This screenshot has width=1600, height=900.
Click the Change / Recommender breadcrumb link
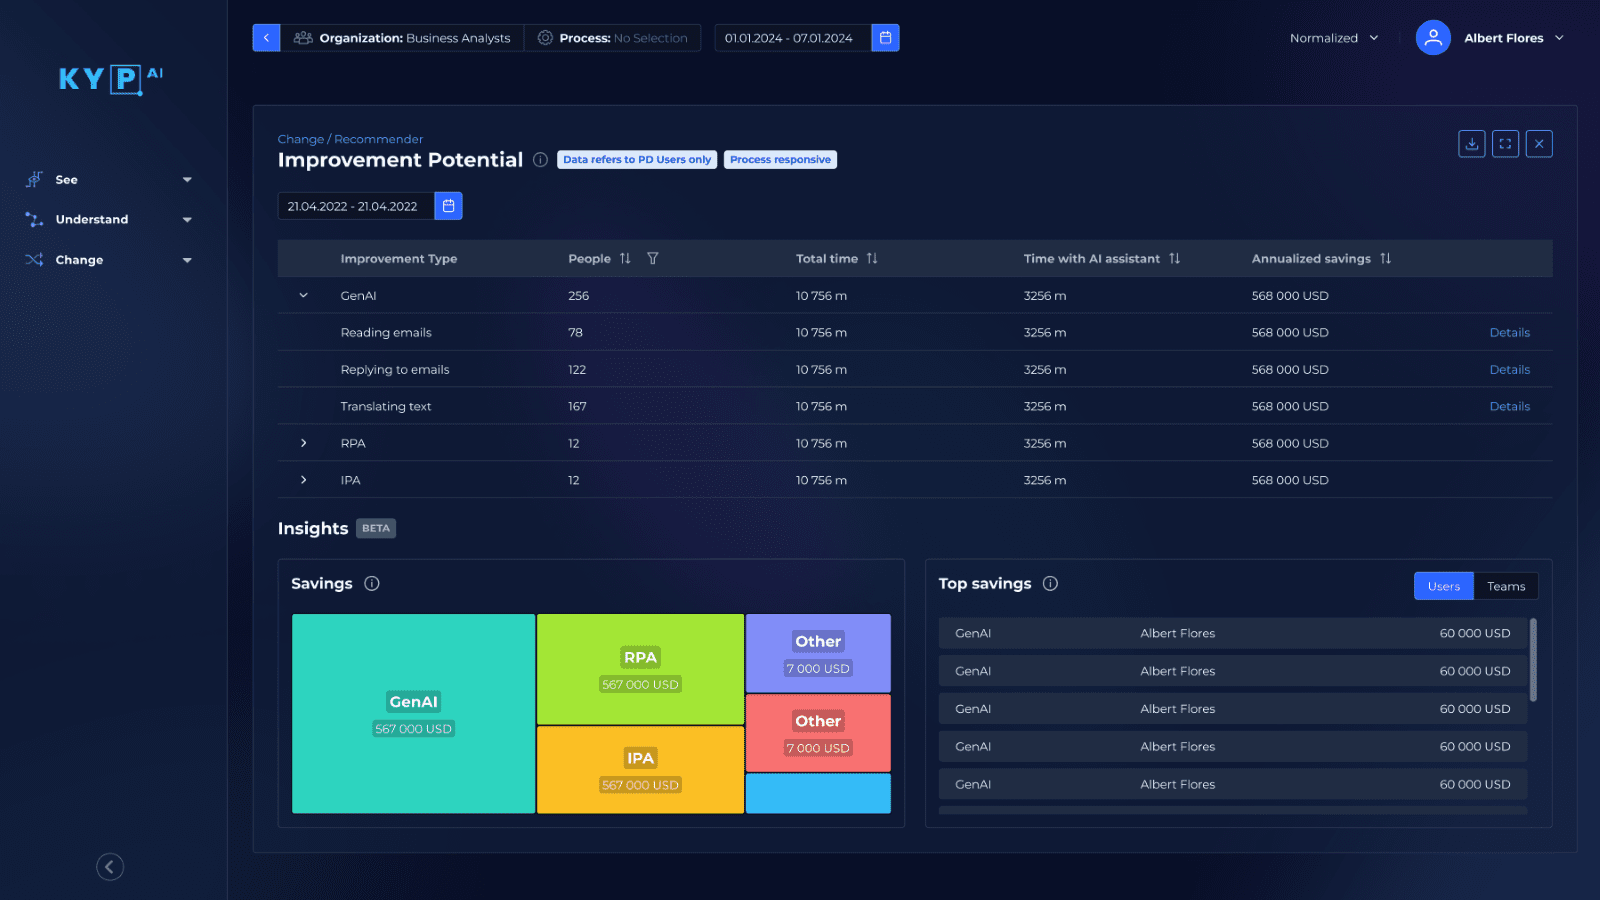point(350,138)
